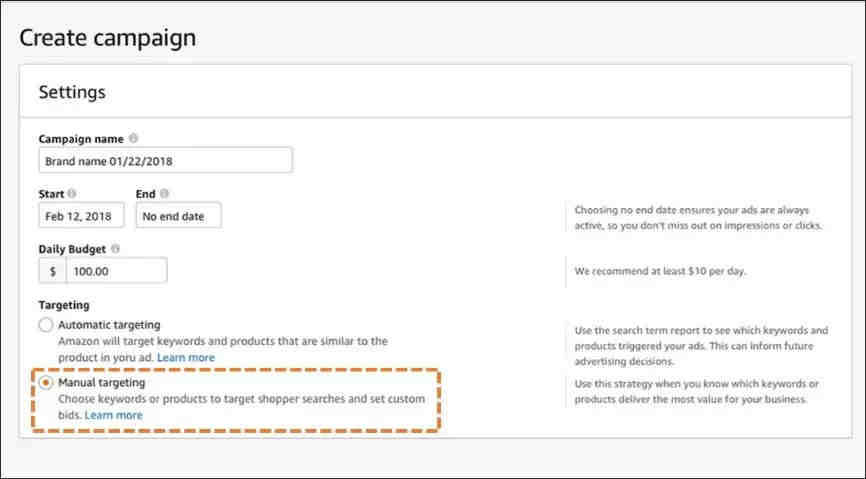
Task: Select the Manual targeting radio button
Action: (46, 382)
